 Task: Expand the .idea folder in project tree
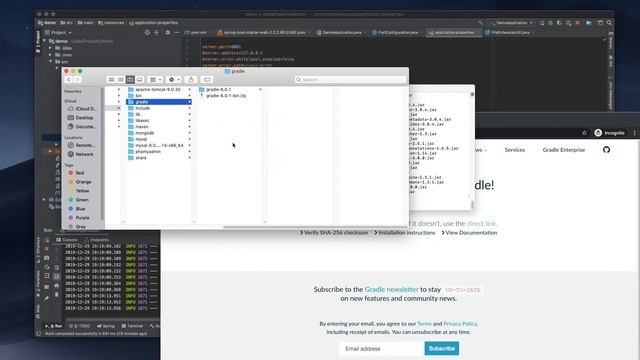(x=50, y=48)
